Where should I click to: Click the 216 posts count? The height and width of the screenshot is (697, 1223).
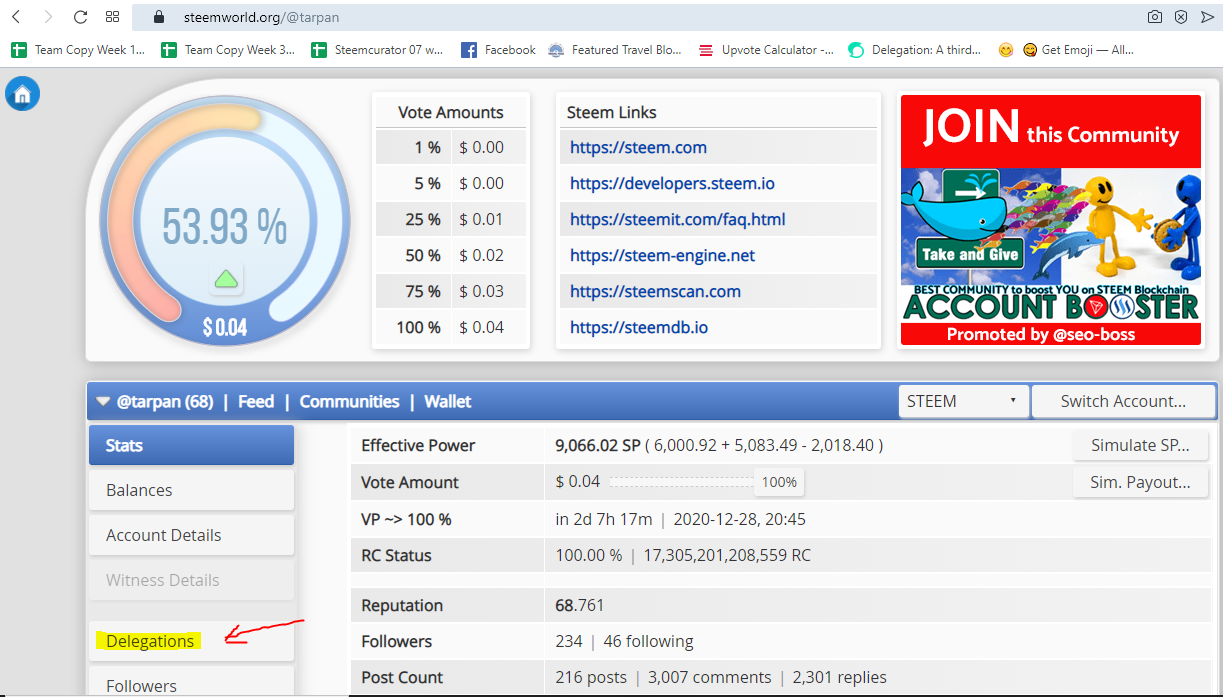(x=591, y=677)
